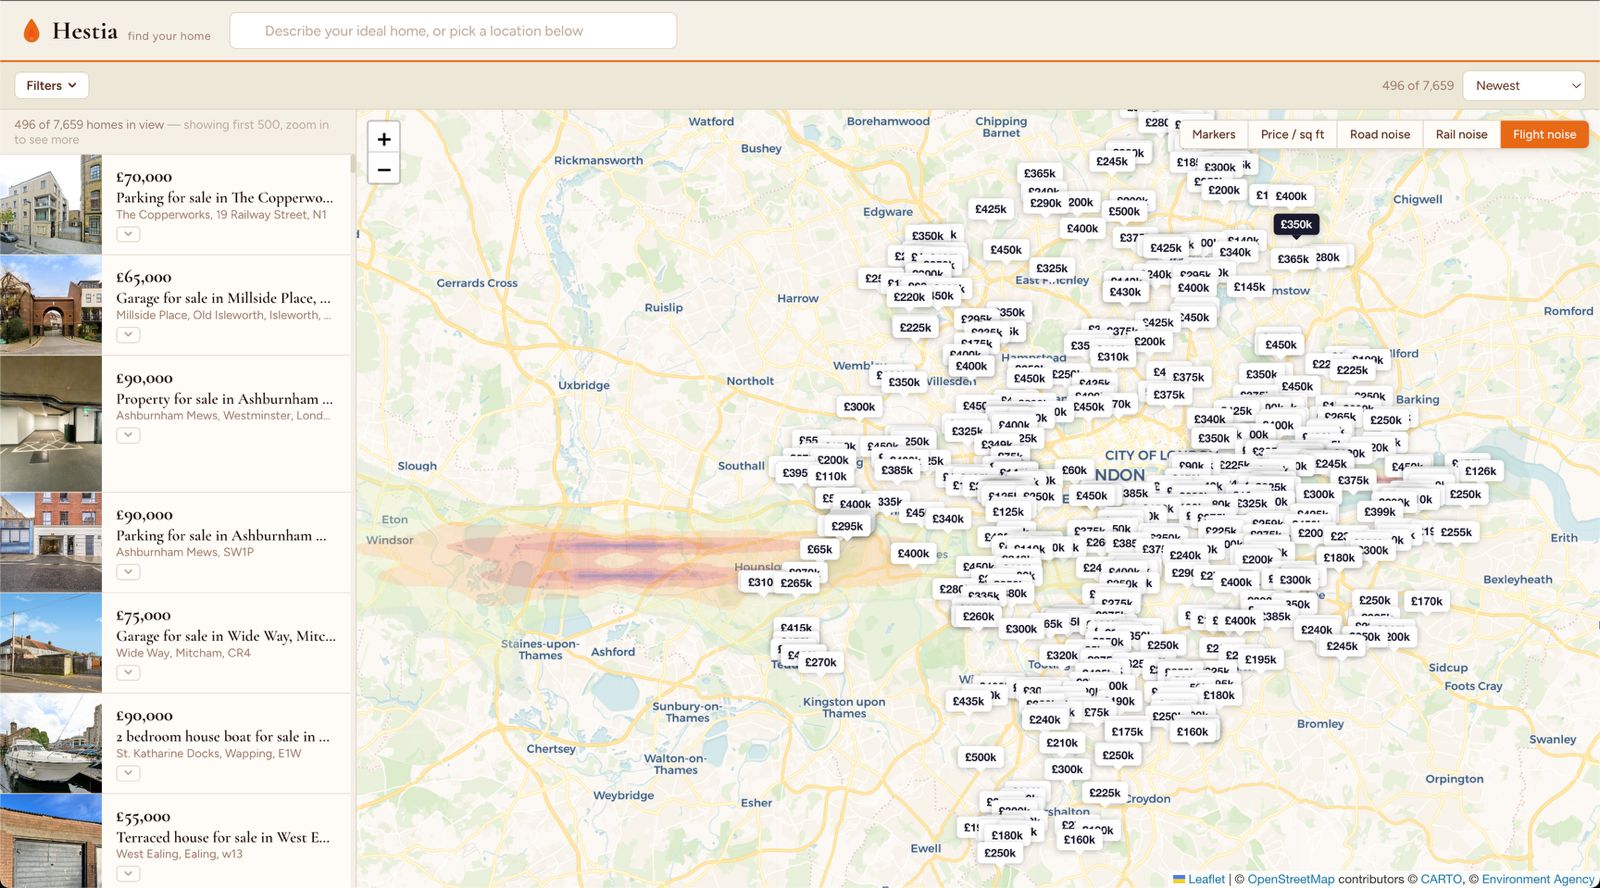Viewport: 1600px width, 888px height.
Task: Open the OpenStreetMap attribution link
Action: (x=1291, y=879)
